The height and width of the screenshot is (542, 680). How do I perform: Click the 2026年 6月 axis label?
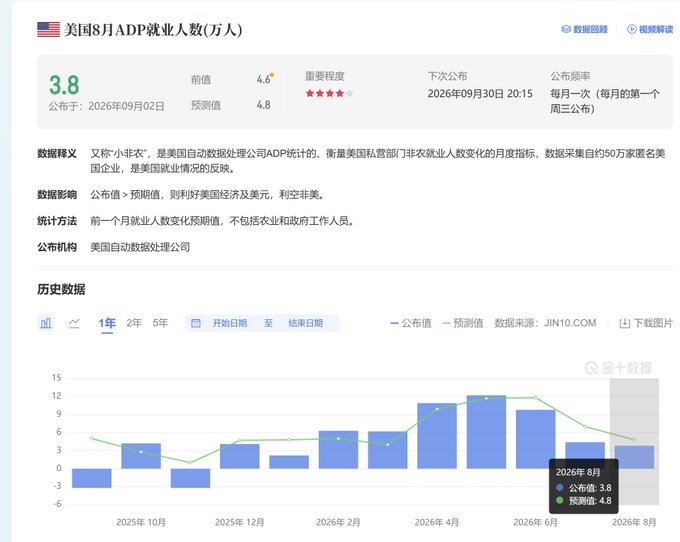536,522
